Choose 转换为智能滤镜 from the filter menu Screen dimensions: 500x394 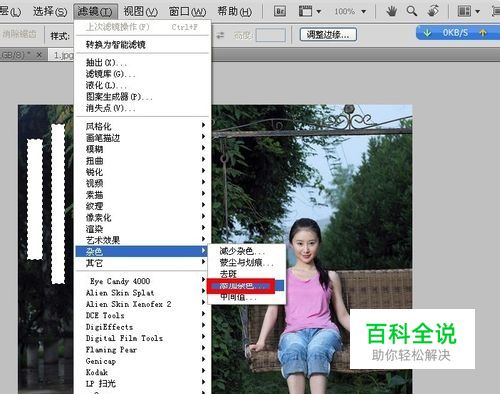pyautogui.click(x=143, y=44)
